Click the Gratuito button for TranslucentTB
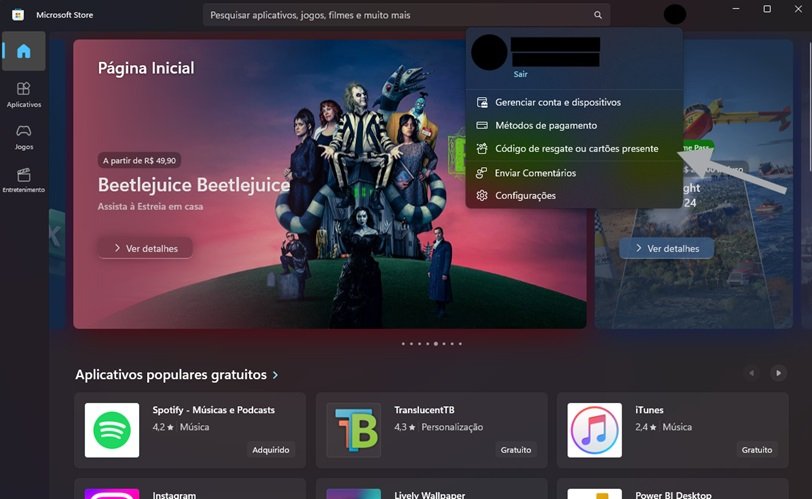812x499 pixels. (x=516, y=450)
